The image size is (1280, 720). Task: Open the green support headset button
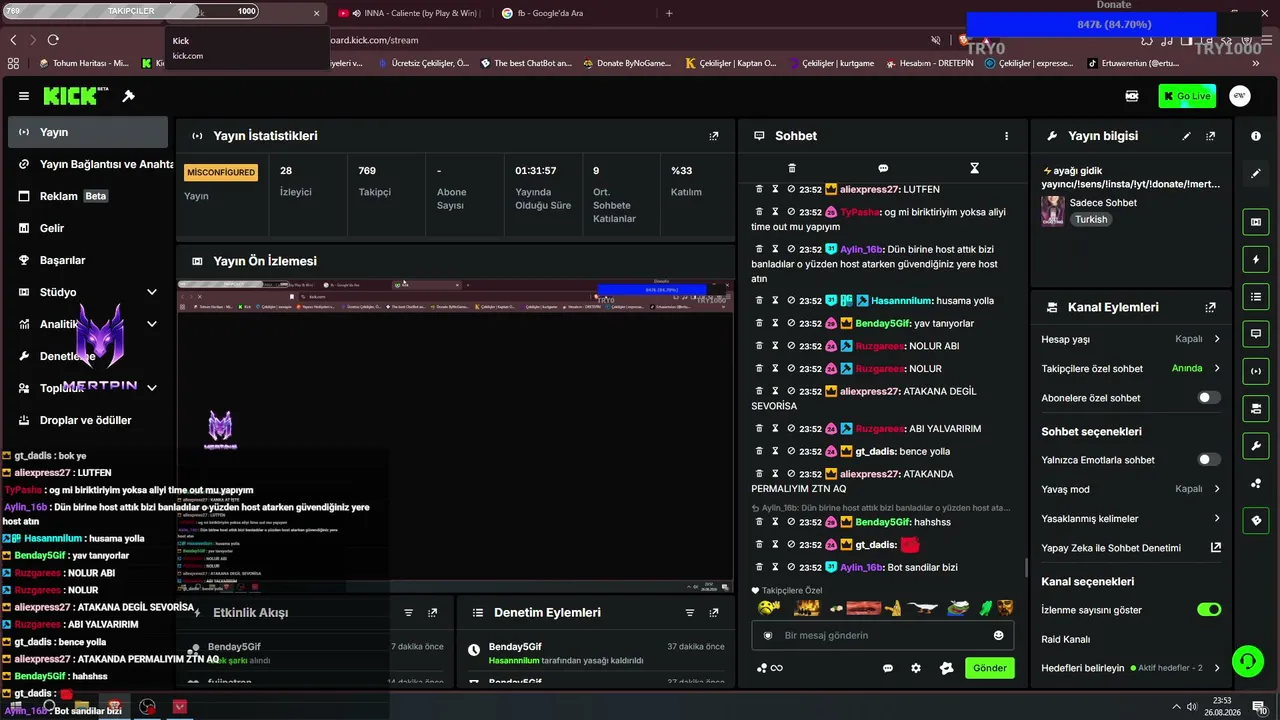coord(1247,661)
